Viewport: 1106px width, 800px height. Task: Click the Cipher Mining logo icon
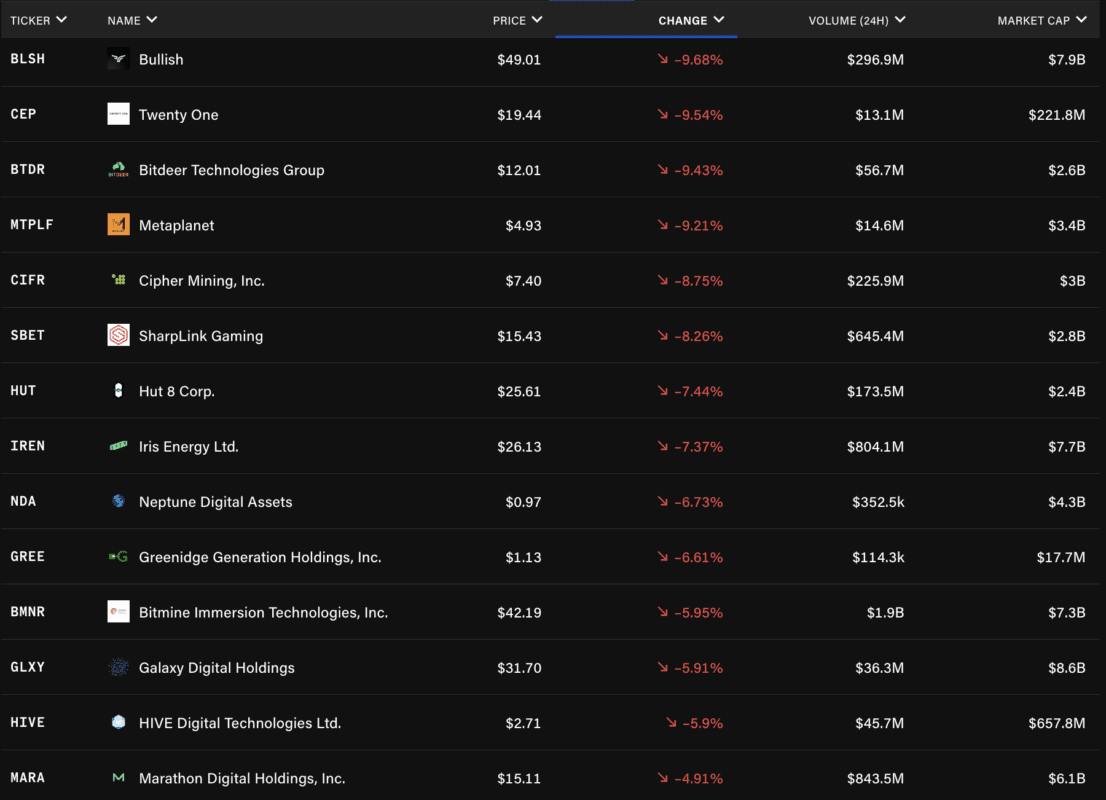pos(118,280)
